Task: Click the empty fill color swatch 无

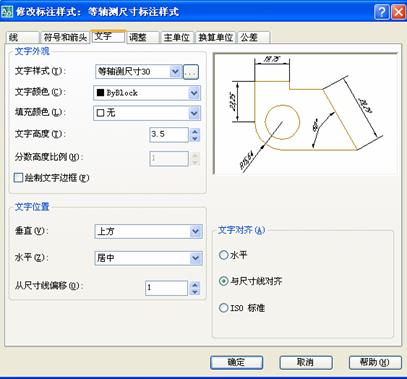Action: click(100, 113)
